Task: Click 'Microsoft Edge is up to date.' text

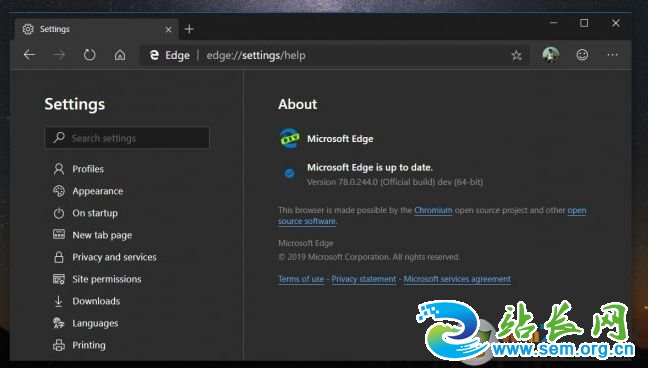Action: (370, 167)
